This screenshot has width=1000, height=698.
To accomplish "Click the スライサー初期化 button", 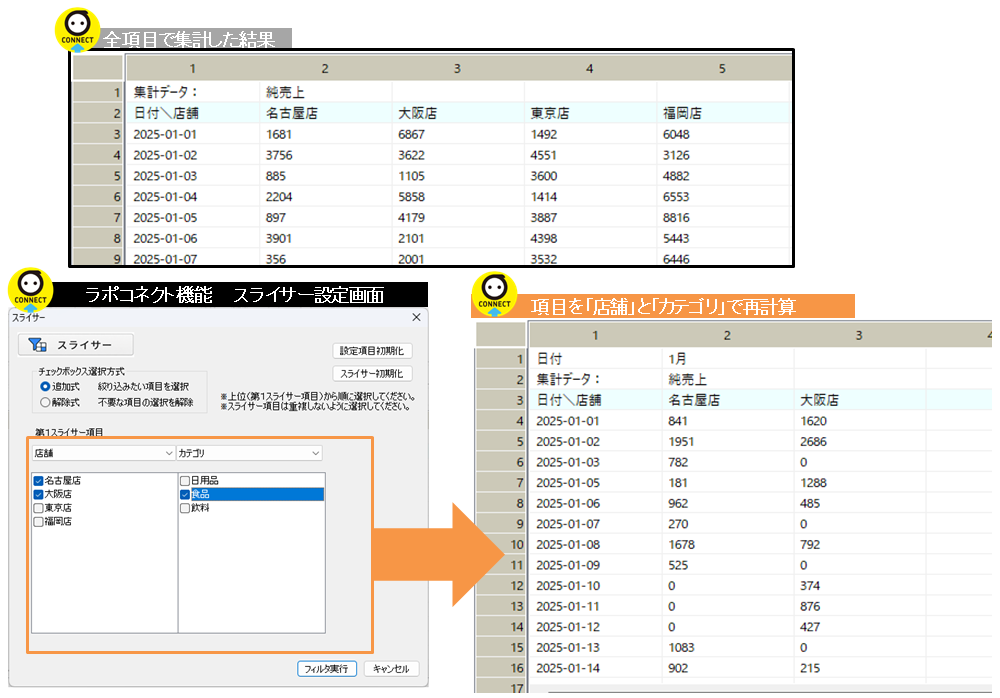I will click(372, 373).
